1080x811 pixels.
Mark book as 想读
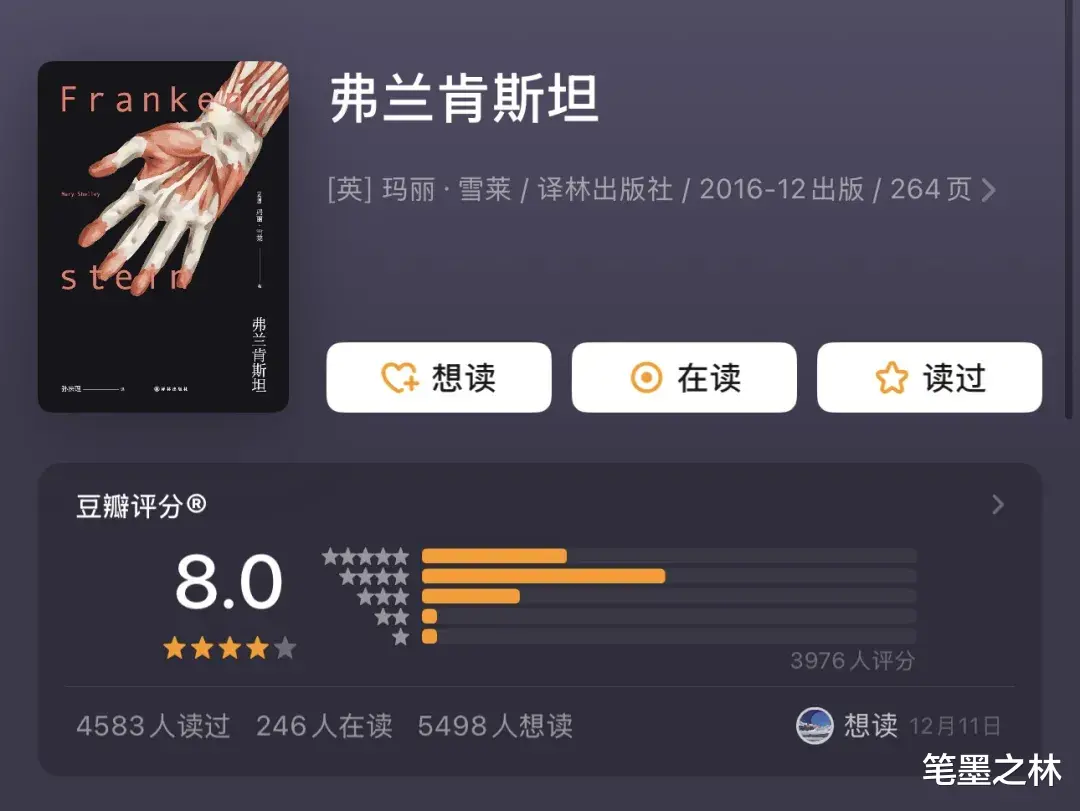[439, 378]
